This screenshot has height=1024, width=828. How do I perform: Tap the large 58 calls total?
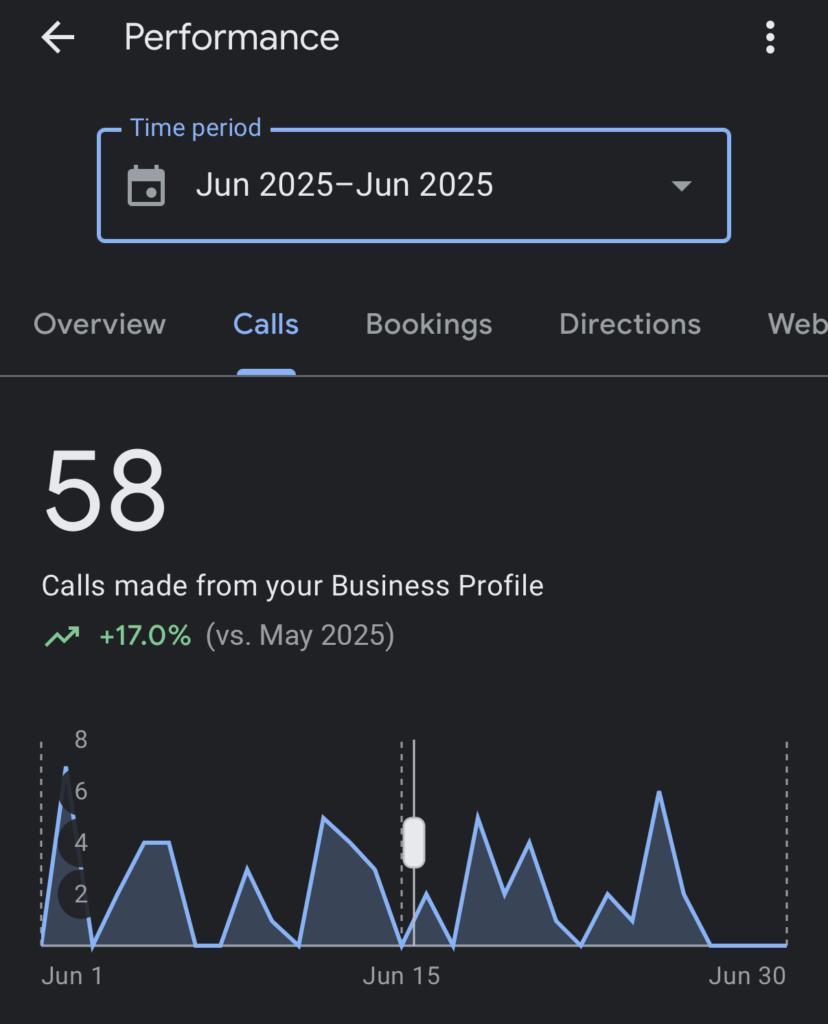[x=104, y=488]
